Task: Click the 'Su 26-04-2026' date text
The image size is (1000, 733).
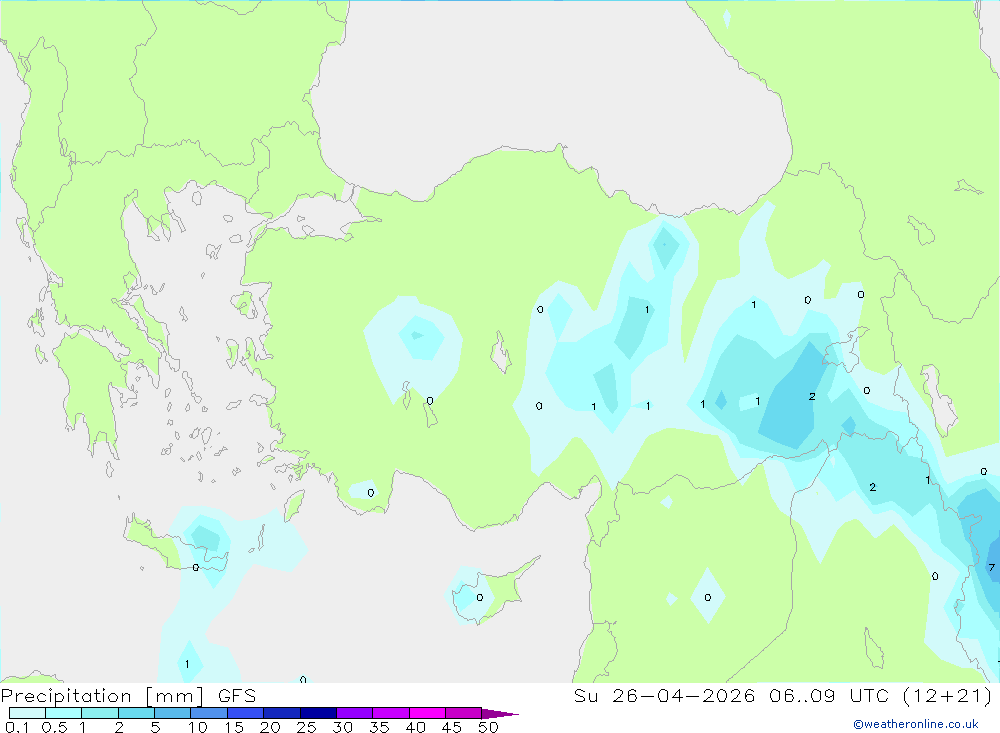Action: (664, 695)
